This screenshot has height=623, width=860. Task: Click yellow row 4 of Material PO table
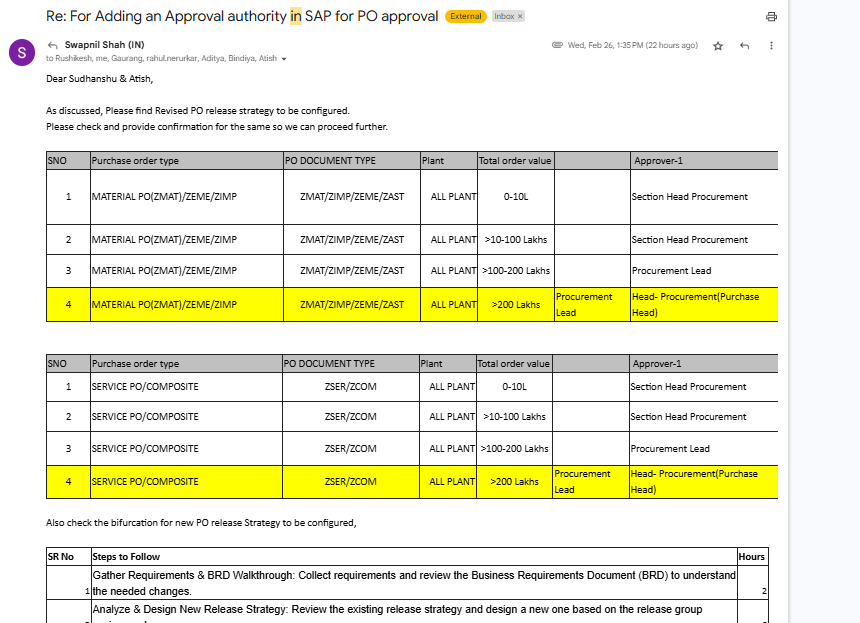pos(164,304)
